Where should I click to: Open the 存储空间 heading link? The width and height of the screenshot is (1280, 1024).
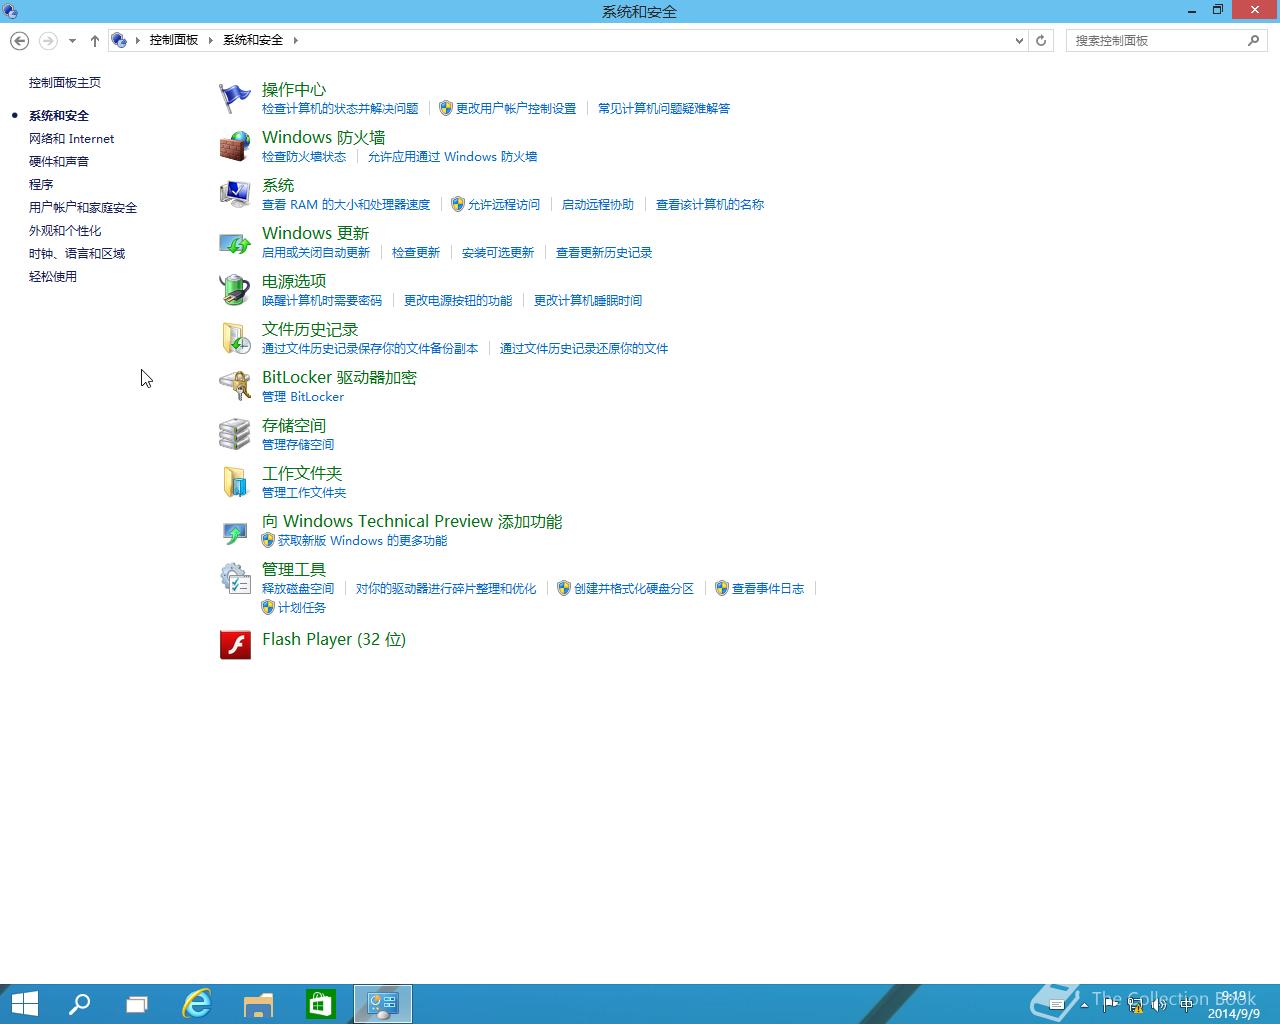coord(294,425)
